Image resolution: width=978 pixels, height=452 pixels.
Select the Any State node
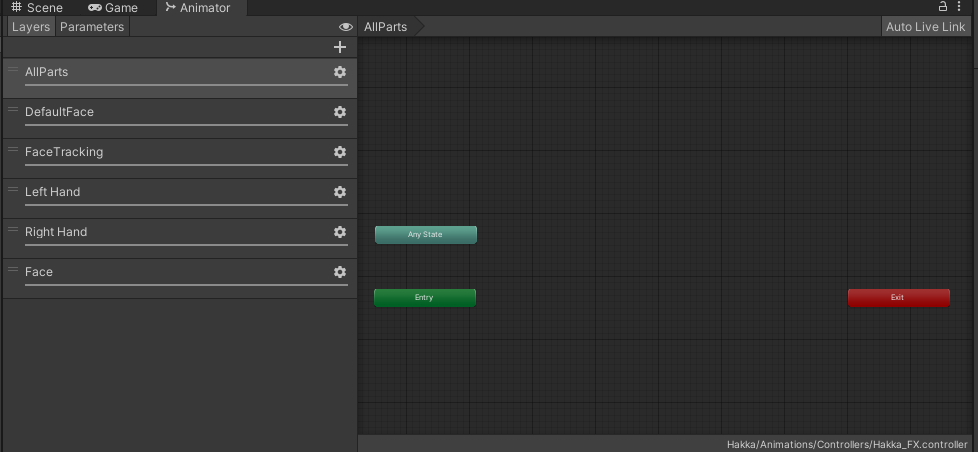click(x=425, y=234)
